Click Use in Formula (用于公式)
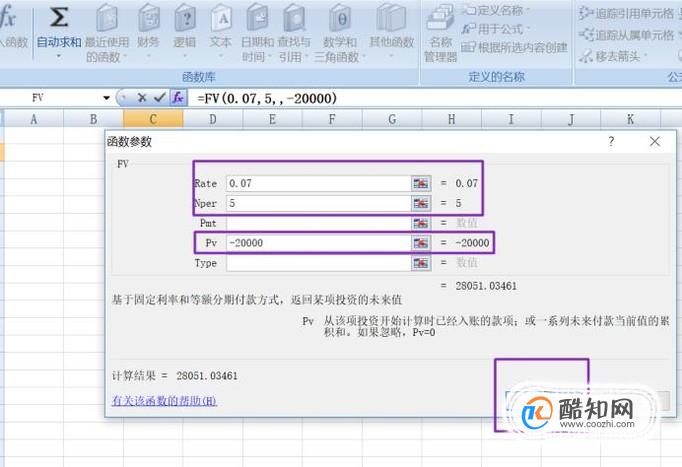 [495, 29]
